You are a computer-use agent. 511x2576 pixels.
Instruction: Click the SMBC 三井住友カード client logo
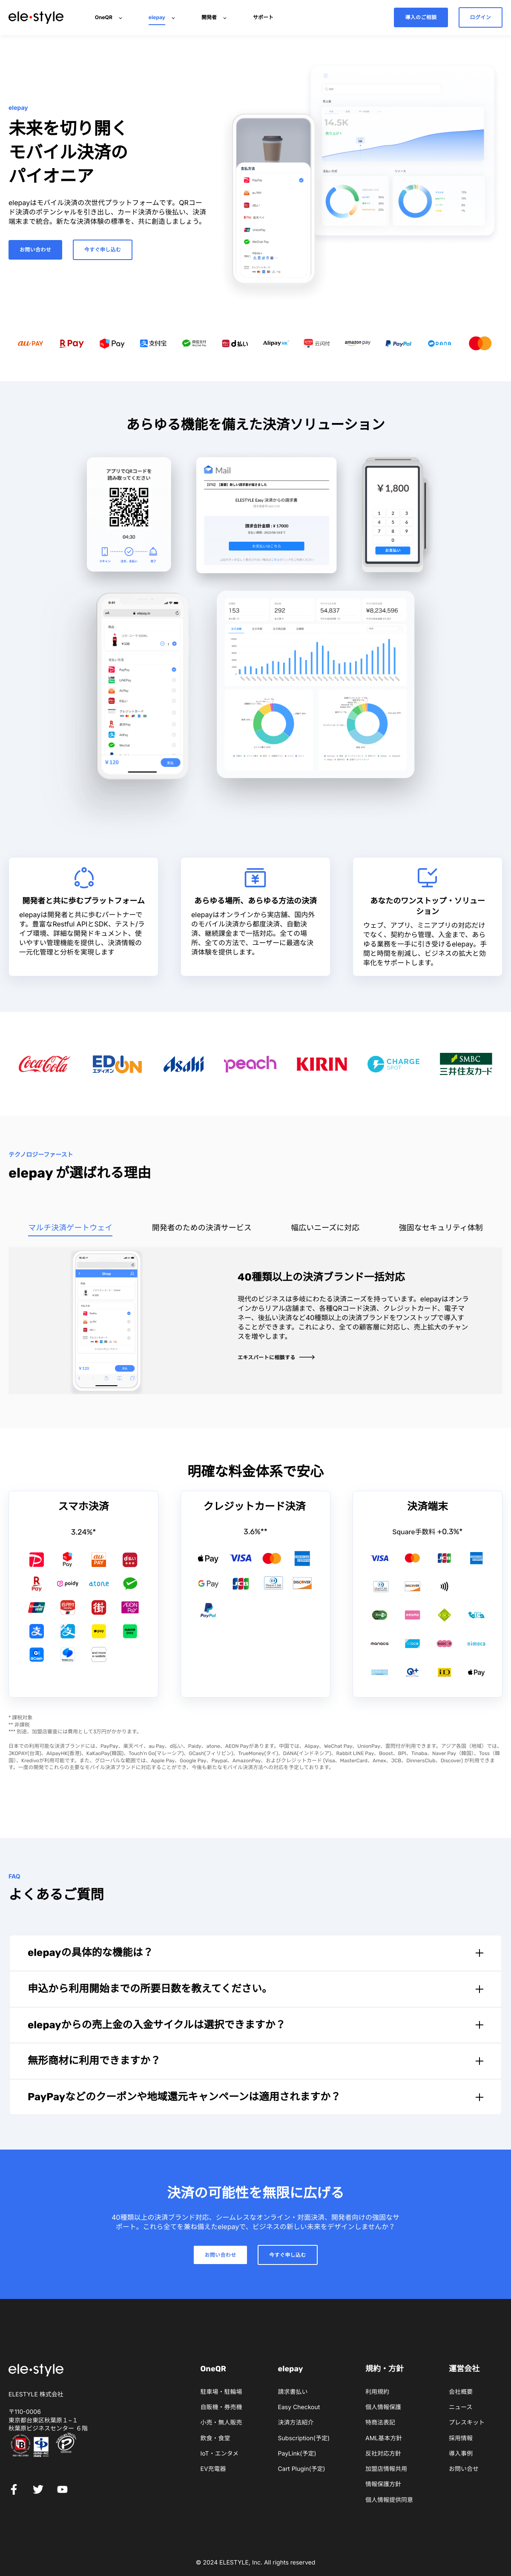pos(466,1064)
